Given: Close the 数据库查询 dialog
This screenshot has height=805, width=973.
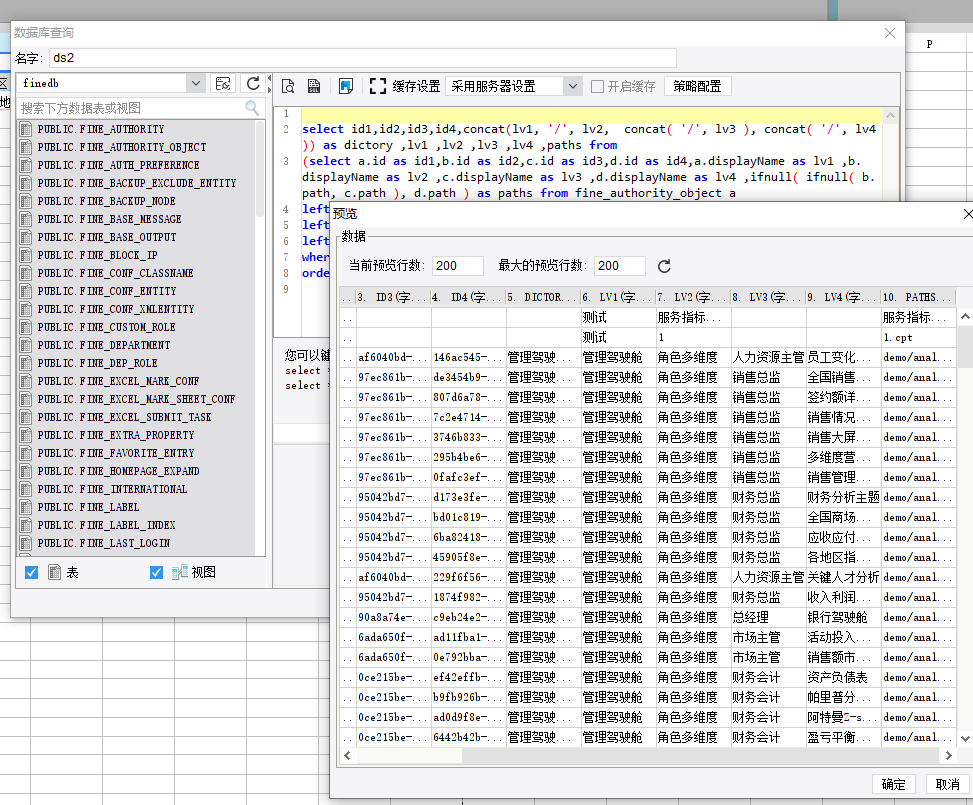Looking at the screenshot, I should [x=890, y=33].
